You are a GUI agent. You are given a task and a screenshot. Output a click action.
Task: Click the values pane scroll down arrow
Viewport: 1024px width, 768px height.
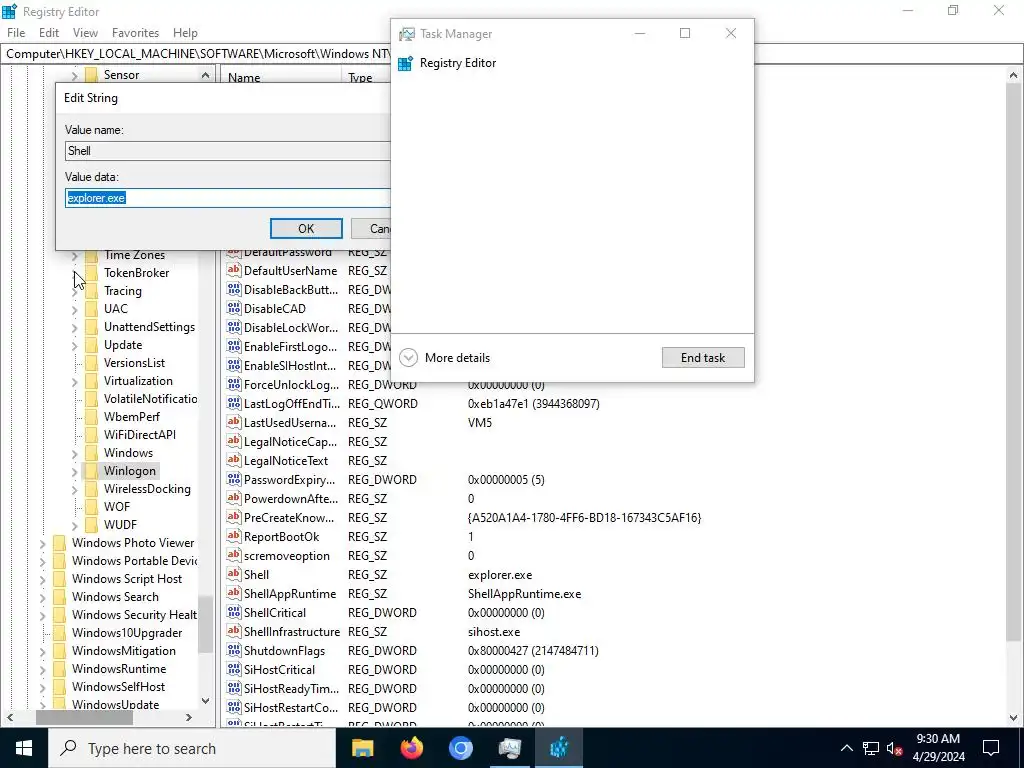tap(1014, 718)
